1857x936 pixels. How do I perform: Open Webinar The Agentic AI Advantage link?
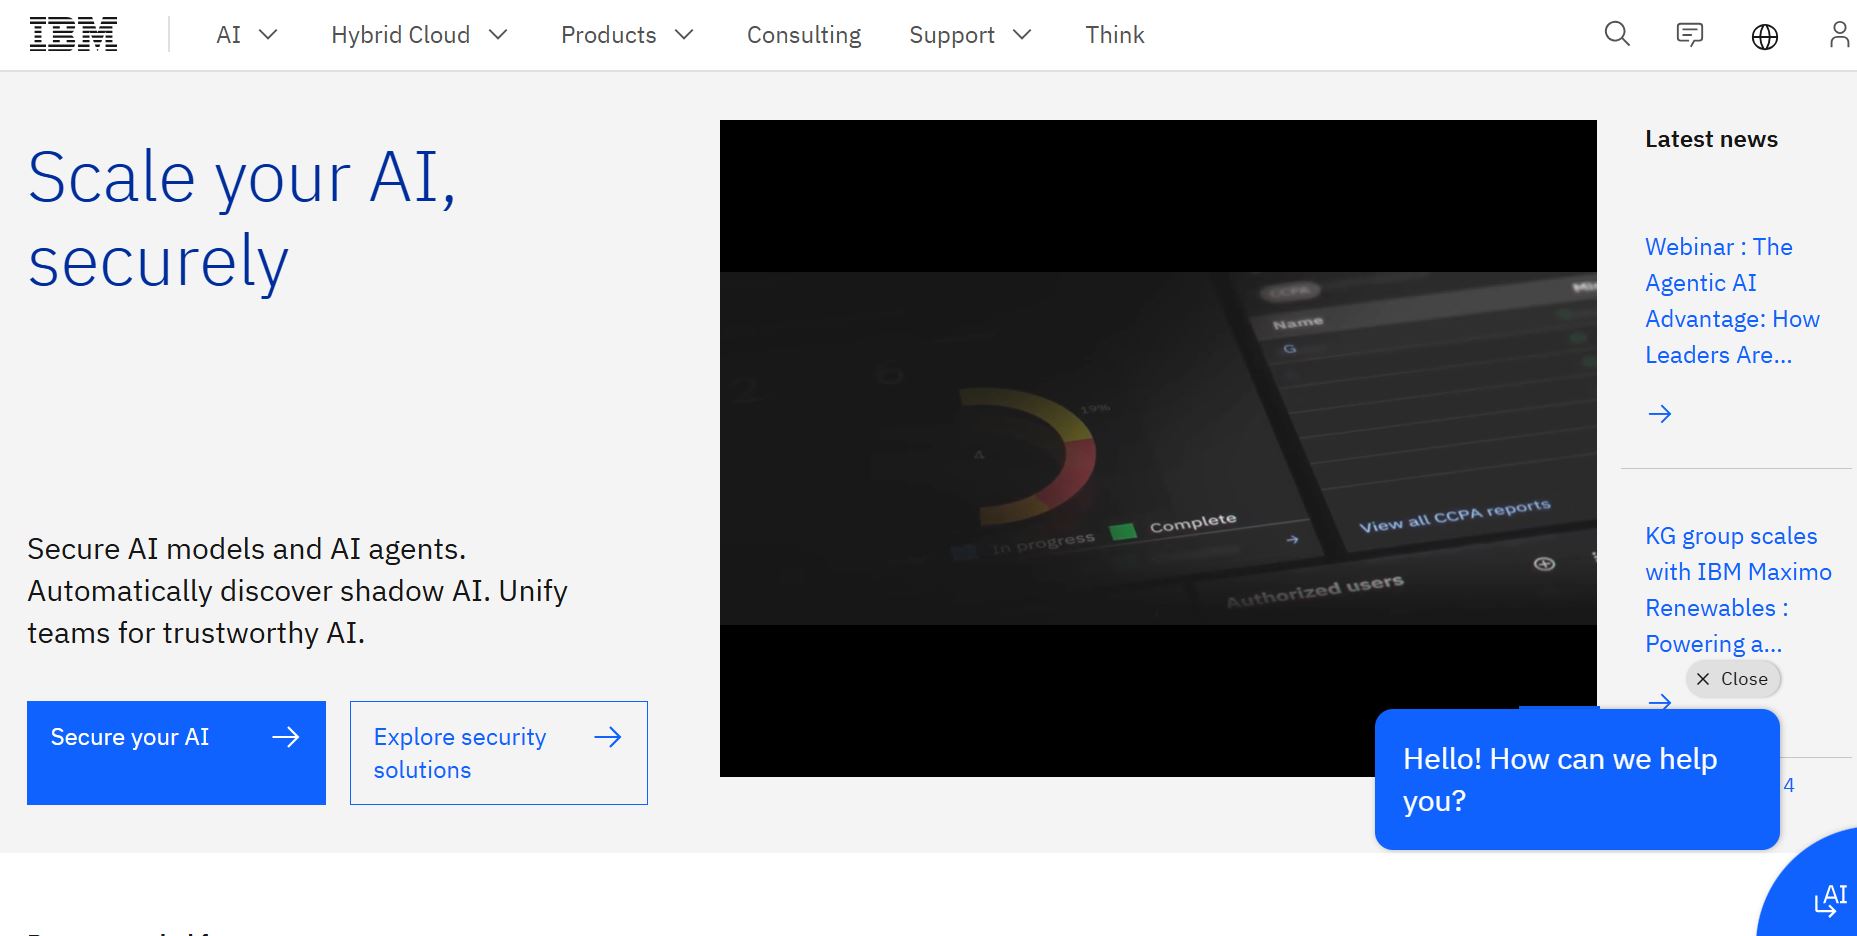pos(1732,301)
